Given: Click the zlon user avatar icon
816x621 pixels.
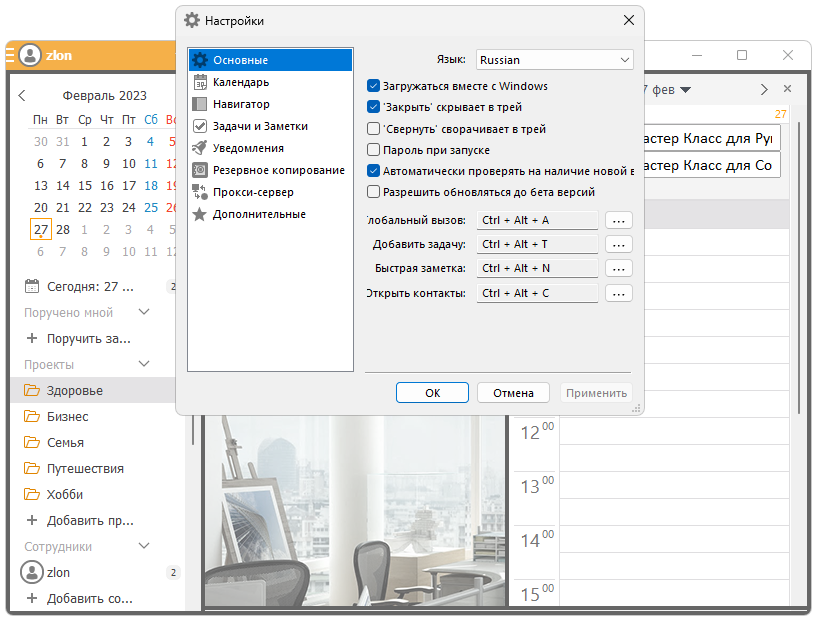Looking at the screenshot, I should 30,56.
